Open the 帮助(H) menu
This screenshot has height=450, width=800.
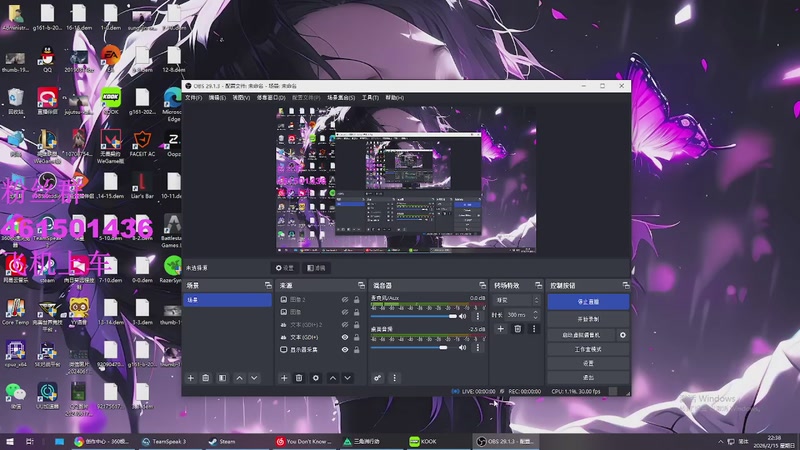pyautogui.click(x=394, y=97)
